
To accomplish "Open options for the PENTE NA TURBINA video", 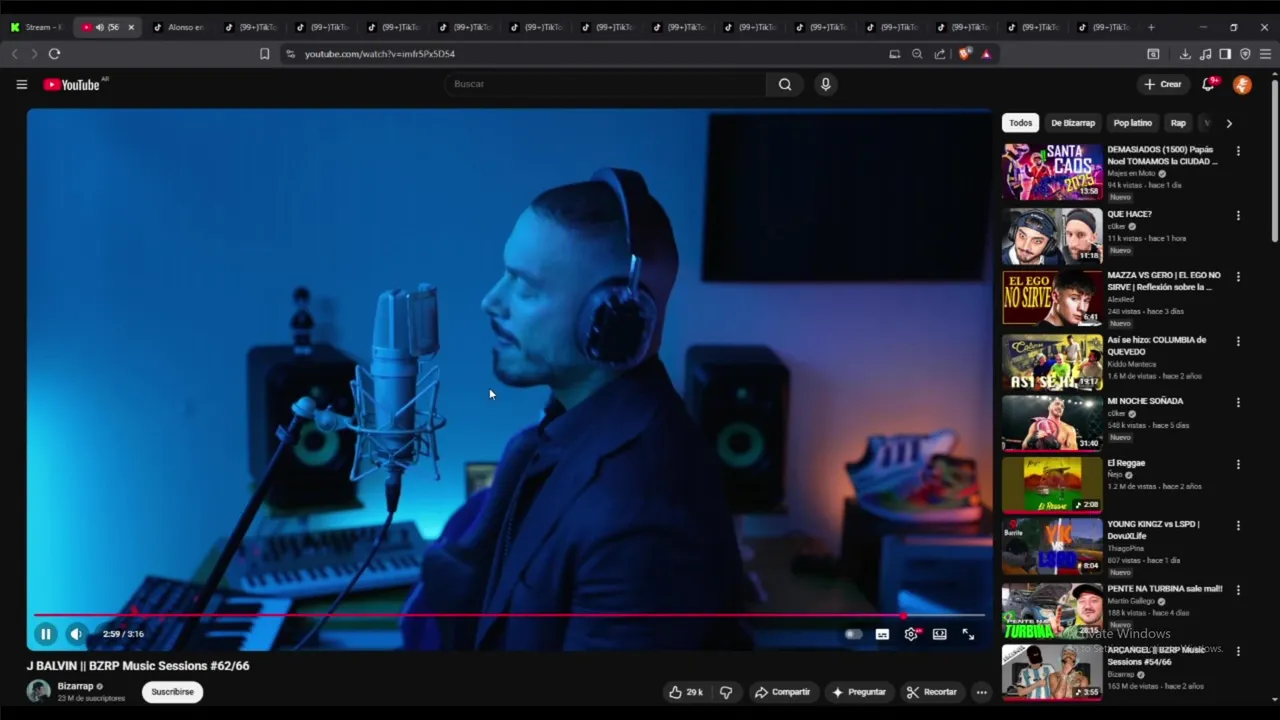I will point(1238,590).
